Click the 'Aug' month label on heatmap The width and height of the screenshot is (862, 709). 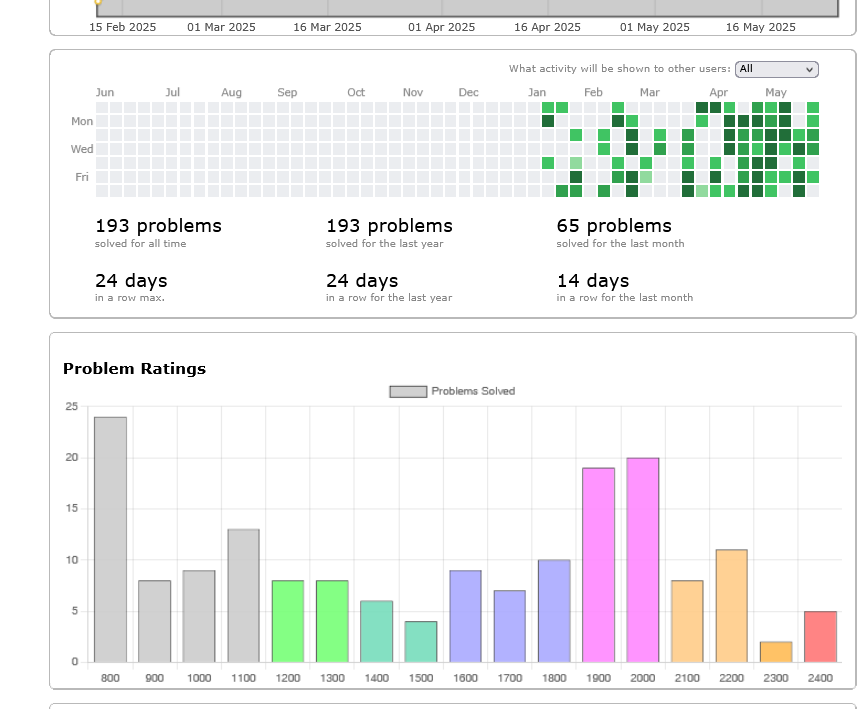click(231, 92)
